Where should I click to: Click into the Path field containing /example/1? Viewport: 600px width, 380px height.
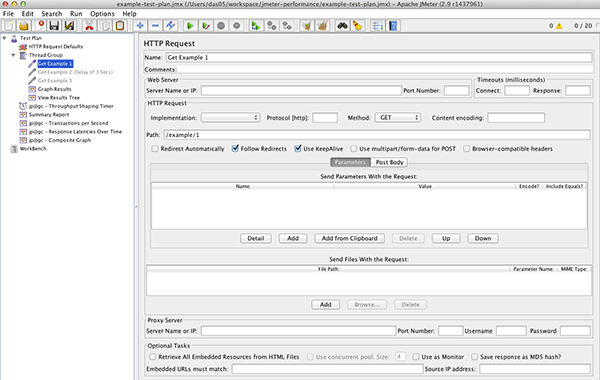pos(377,135)
